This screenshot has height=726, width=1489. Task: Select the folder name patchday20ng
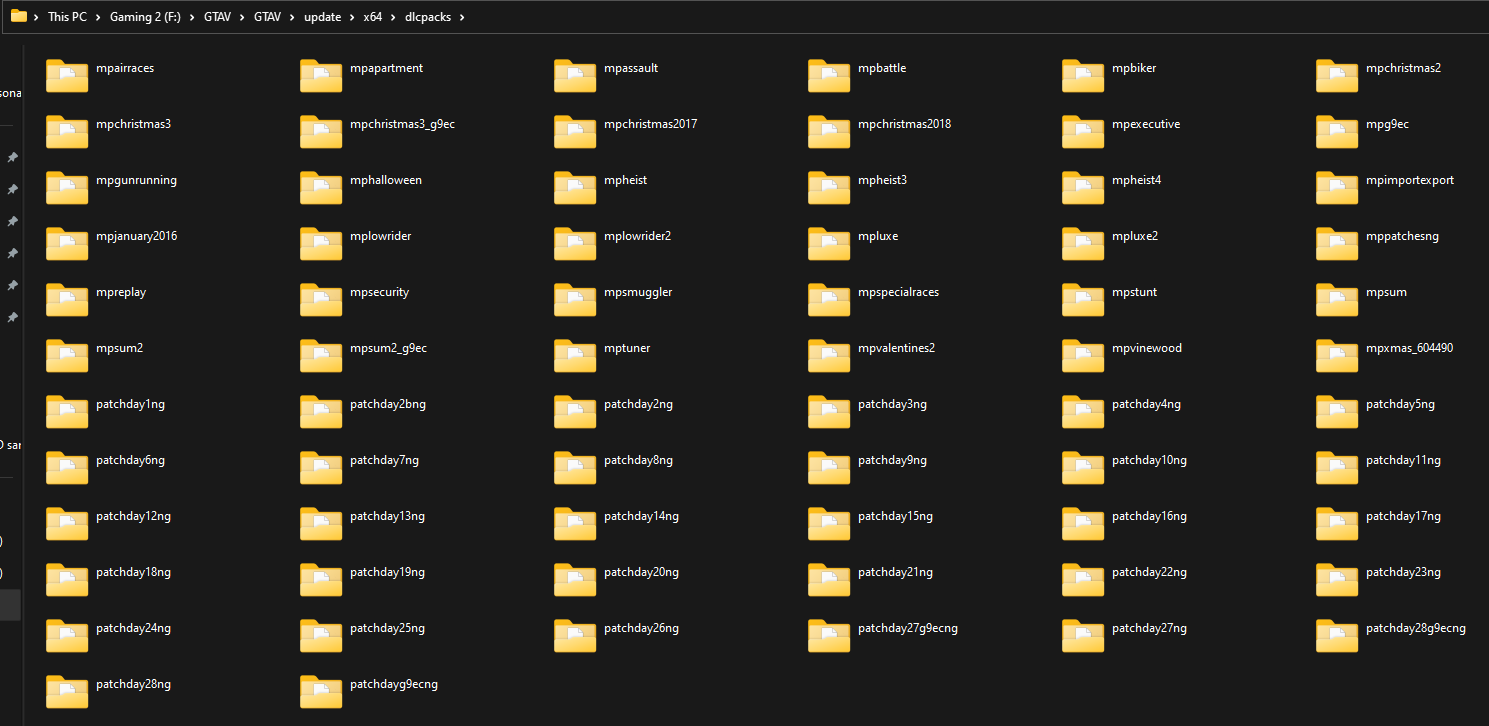pos(642,572)
